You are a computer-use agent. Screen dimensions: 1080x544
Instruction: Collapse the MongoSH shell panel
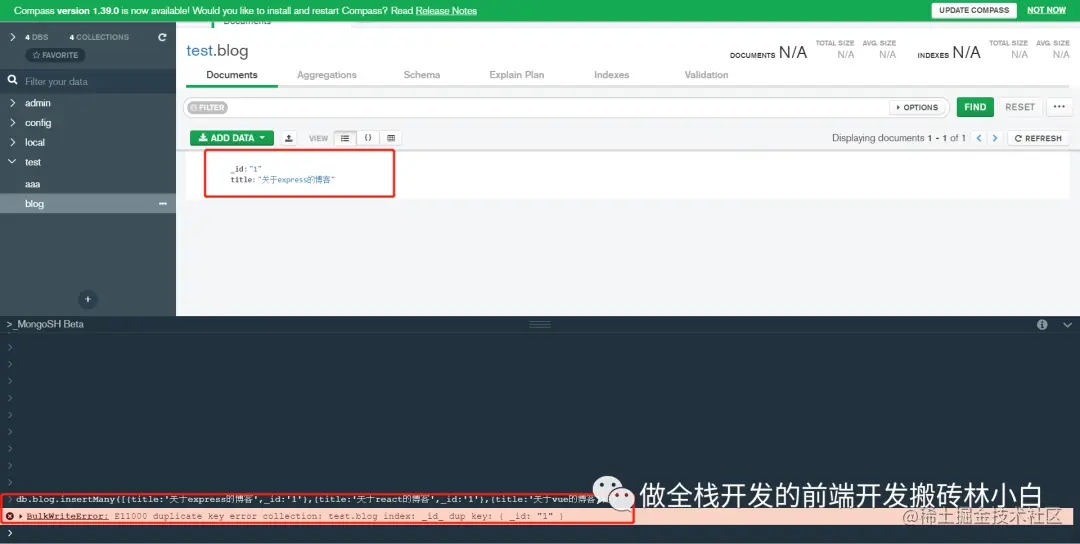(x=1067, y=324)
